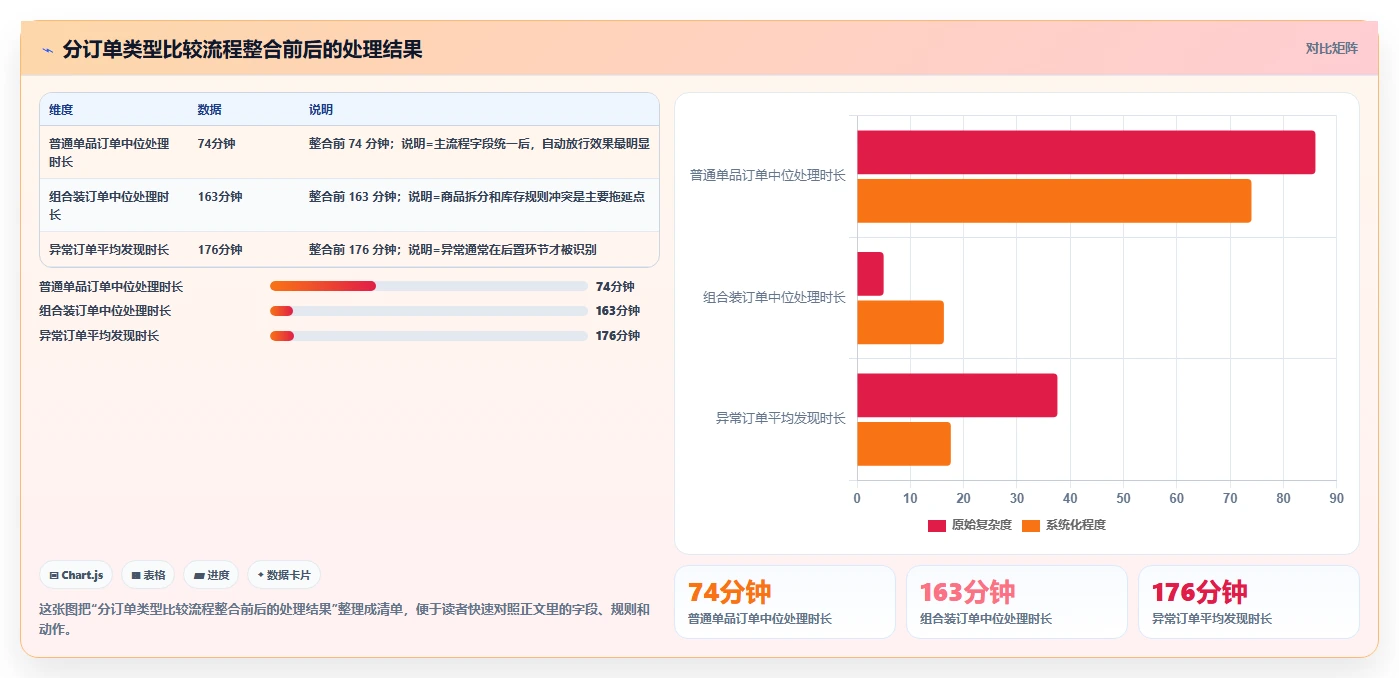Click the red 组合装订单中位处理时长 chart bar

[870, 274]
